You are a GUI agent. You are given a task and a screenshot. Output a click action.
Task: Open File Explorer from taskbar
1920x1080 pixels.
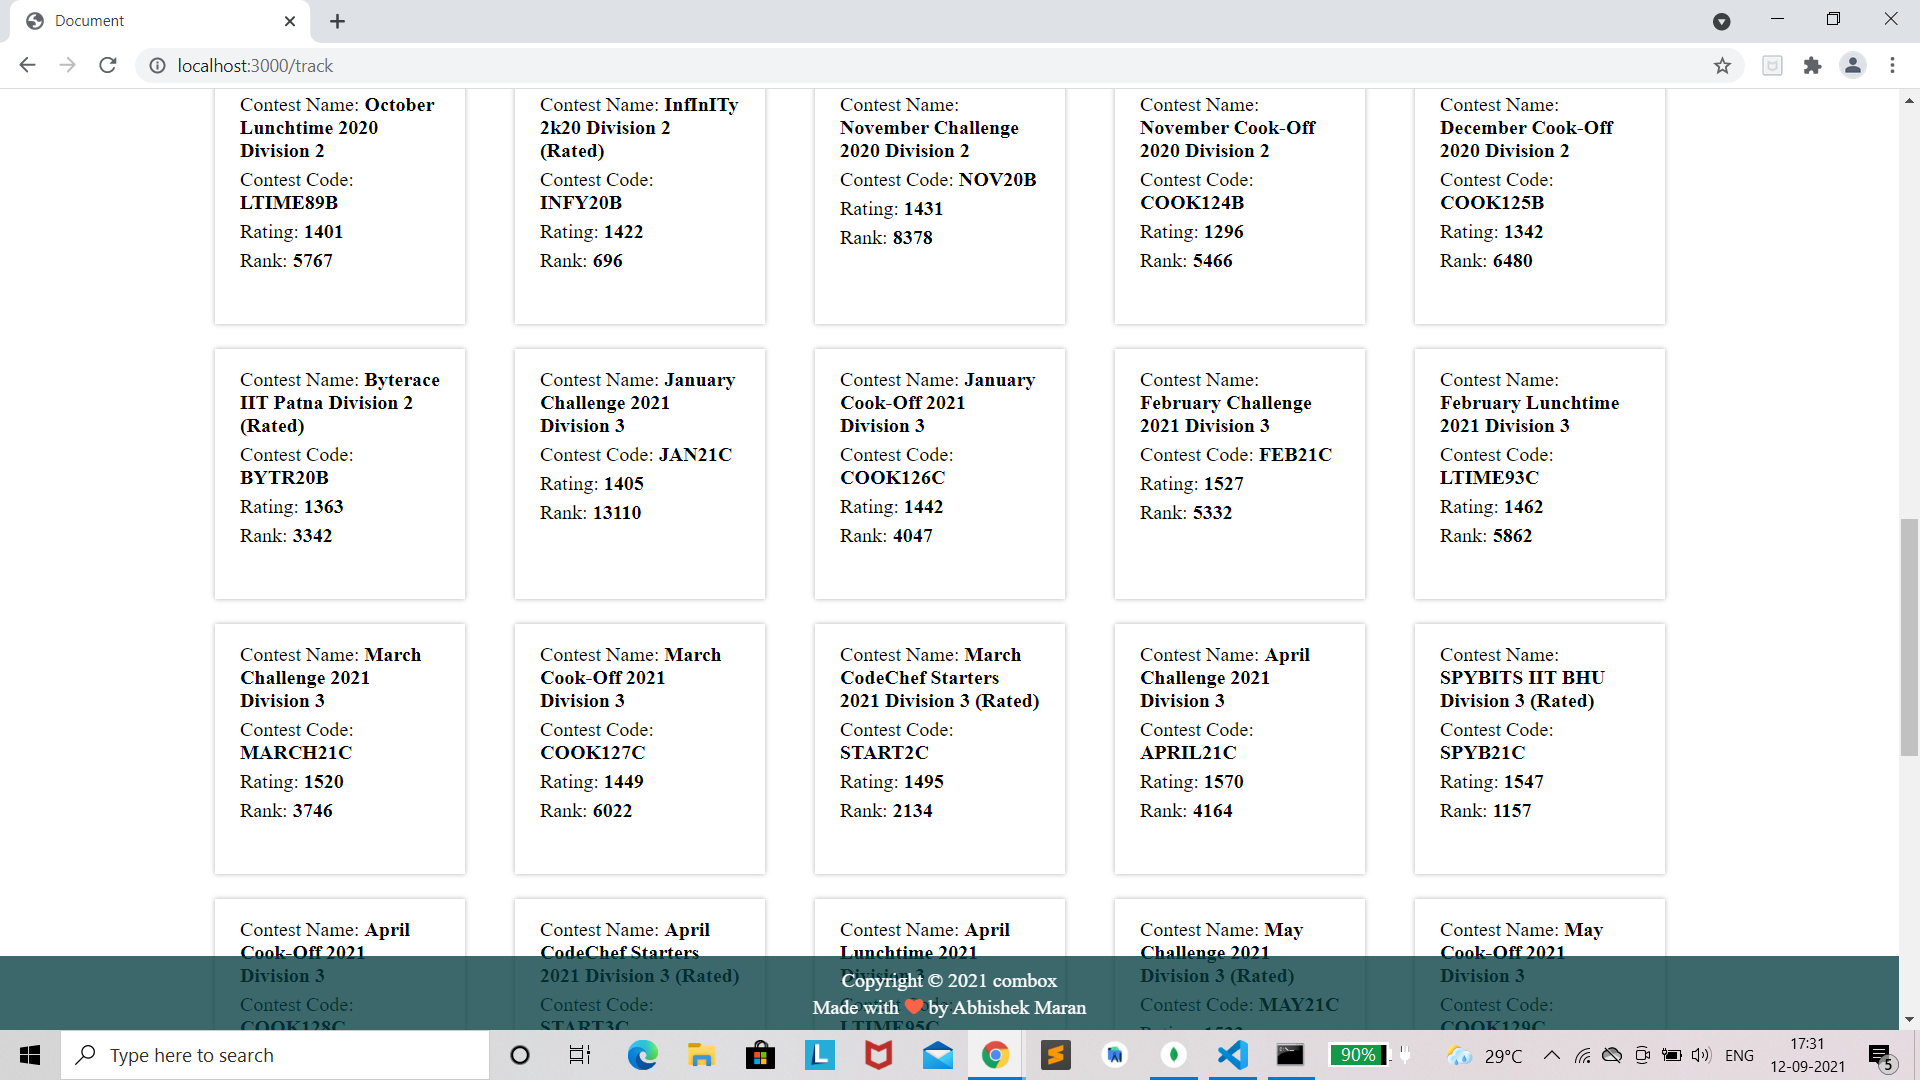click(x=701, y=1055)
